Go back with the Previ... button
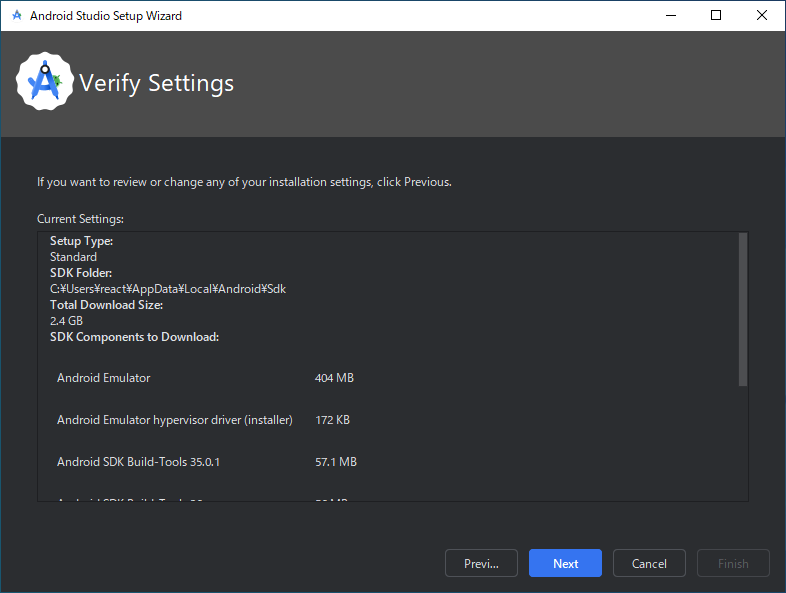This screenshot has width=786, height=593. tap(481, 563)
